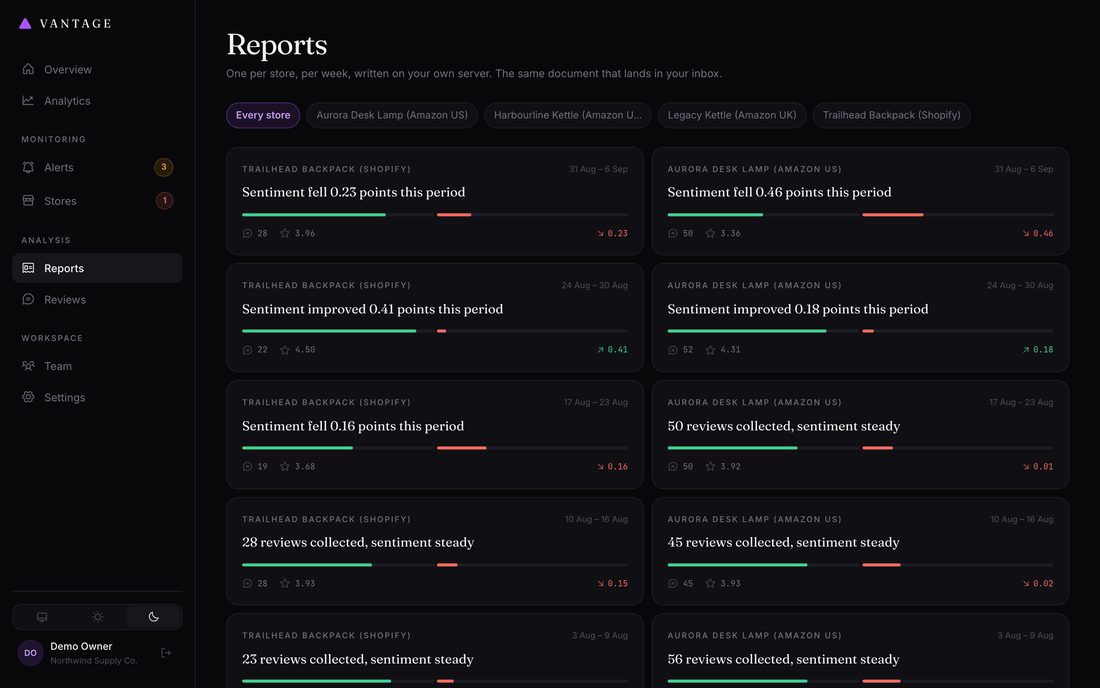
Task: Open report Sentiment improved 0.18
Action: pyautogui.click(x=860, y=318)
